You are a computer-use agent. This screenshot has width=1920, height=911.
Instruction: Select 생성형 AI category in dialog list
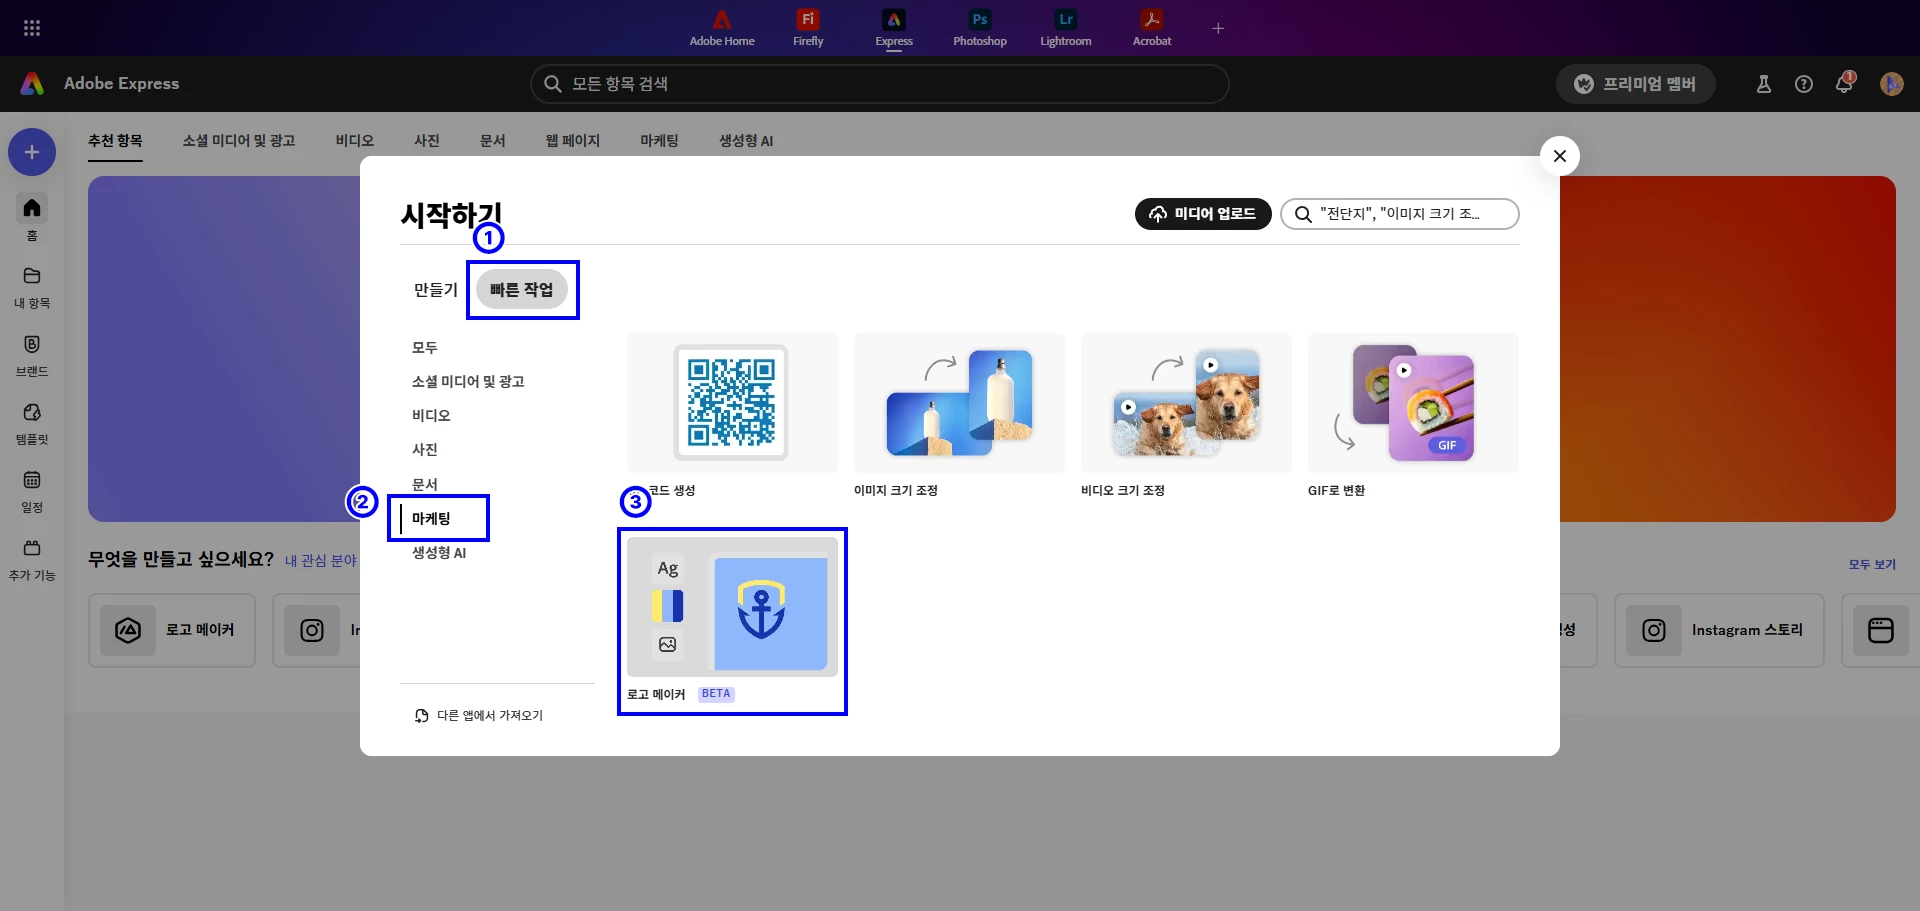(439, 552)
